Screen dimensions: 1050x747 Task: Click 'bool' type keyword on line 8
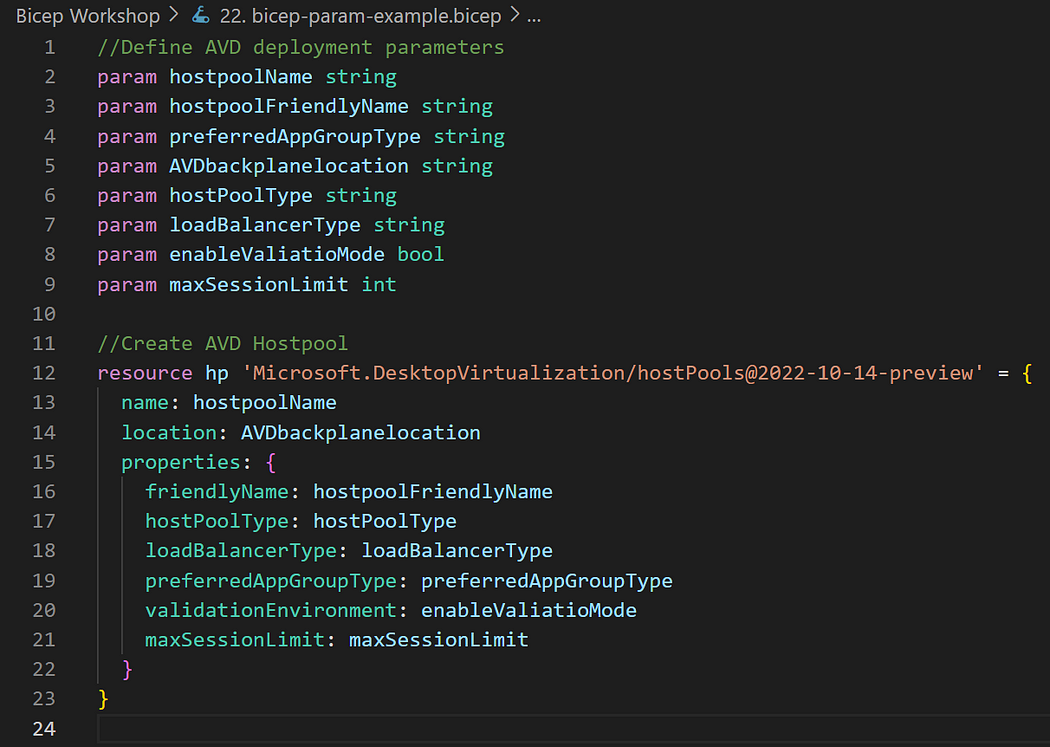point(421,254)
